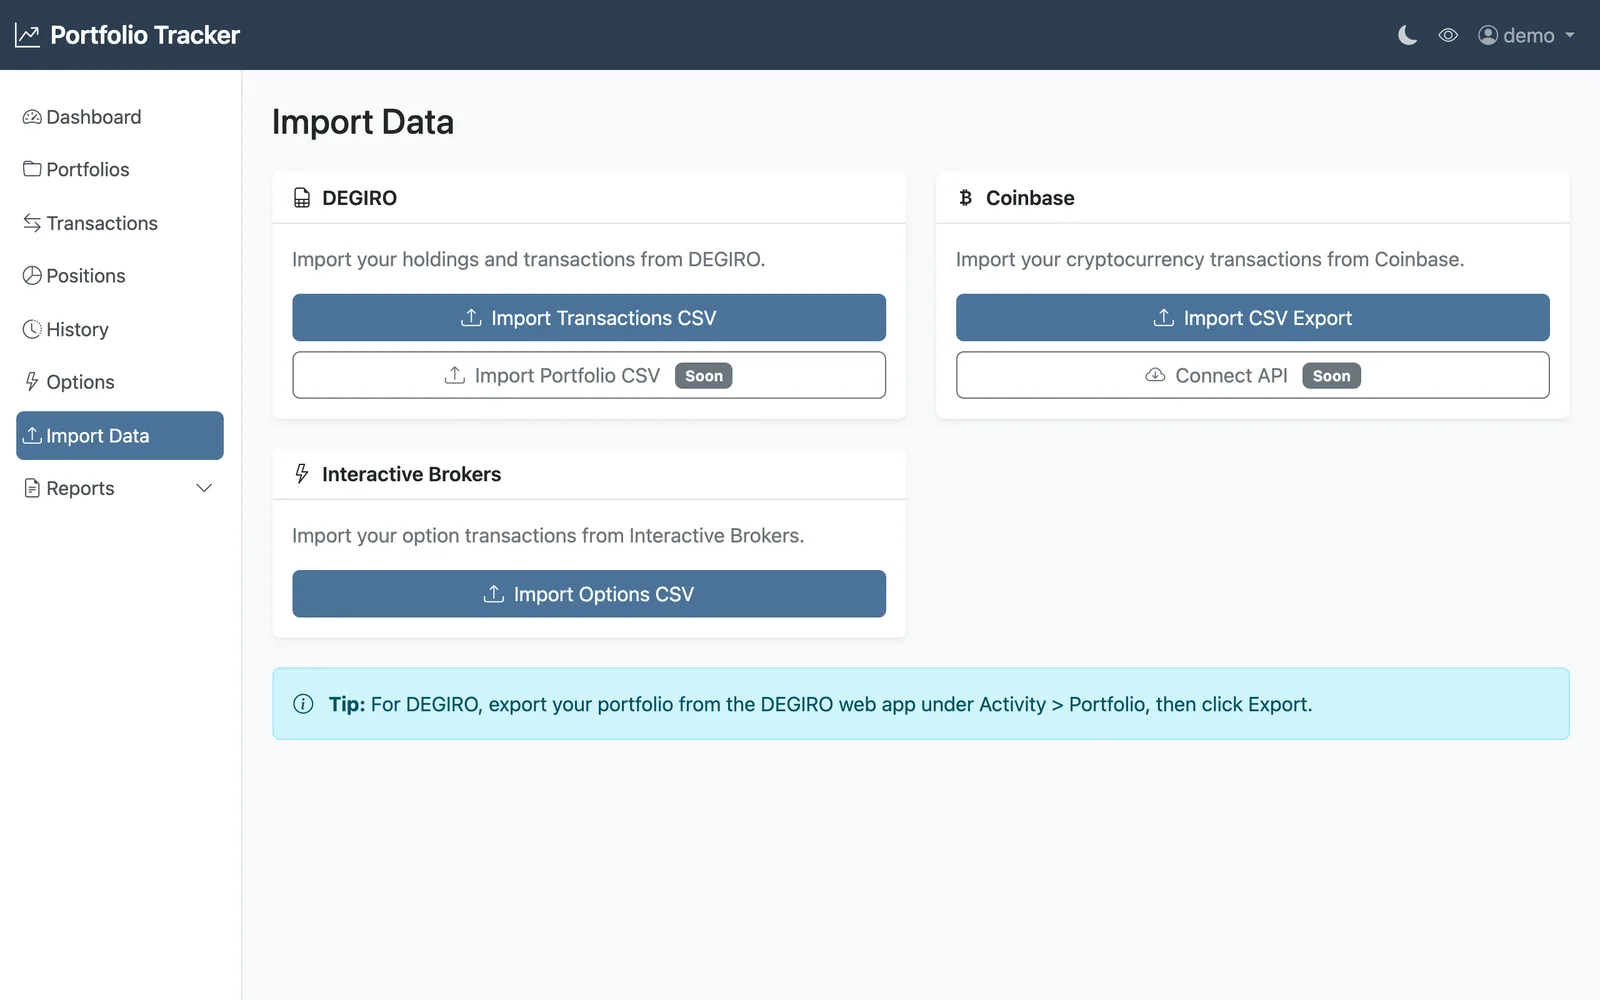Click Soon badge on Connect API
Screen dimensions: 1600x1000
[x=1332, y=376]
